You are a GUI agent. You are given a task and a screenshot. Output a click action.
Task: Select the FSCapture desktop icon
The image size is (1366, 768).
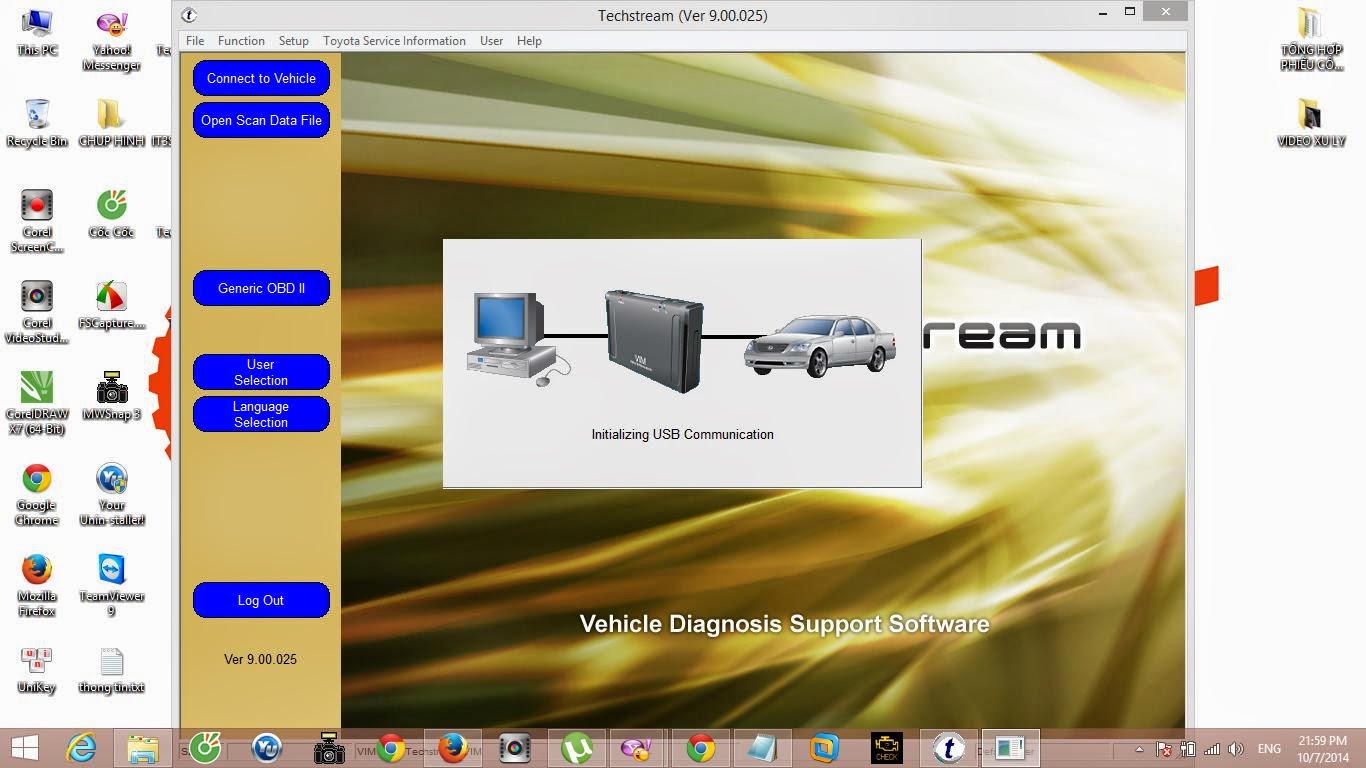click(x=111, y=305)
